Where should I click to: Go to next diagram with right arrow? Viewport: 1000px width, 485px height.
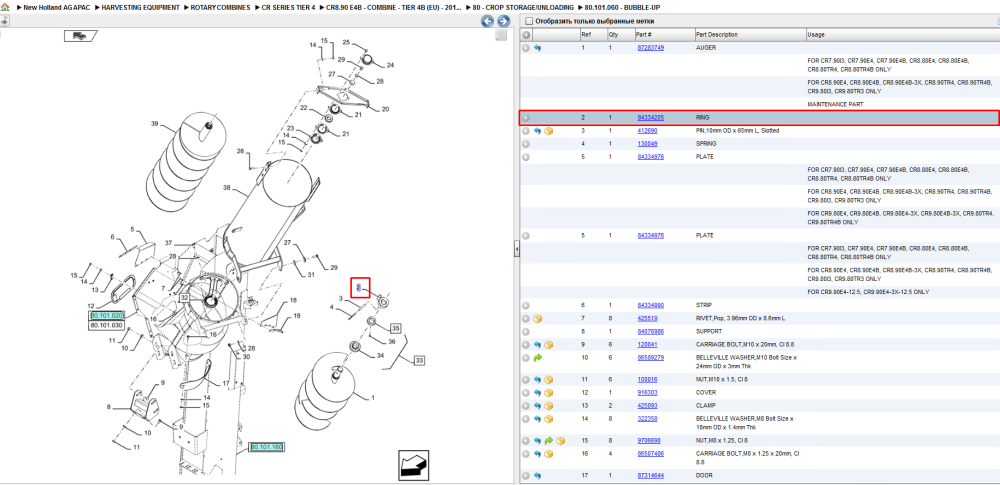pyautogui.click(x=503, y=21)
